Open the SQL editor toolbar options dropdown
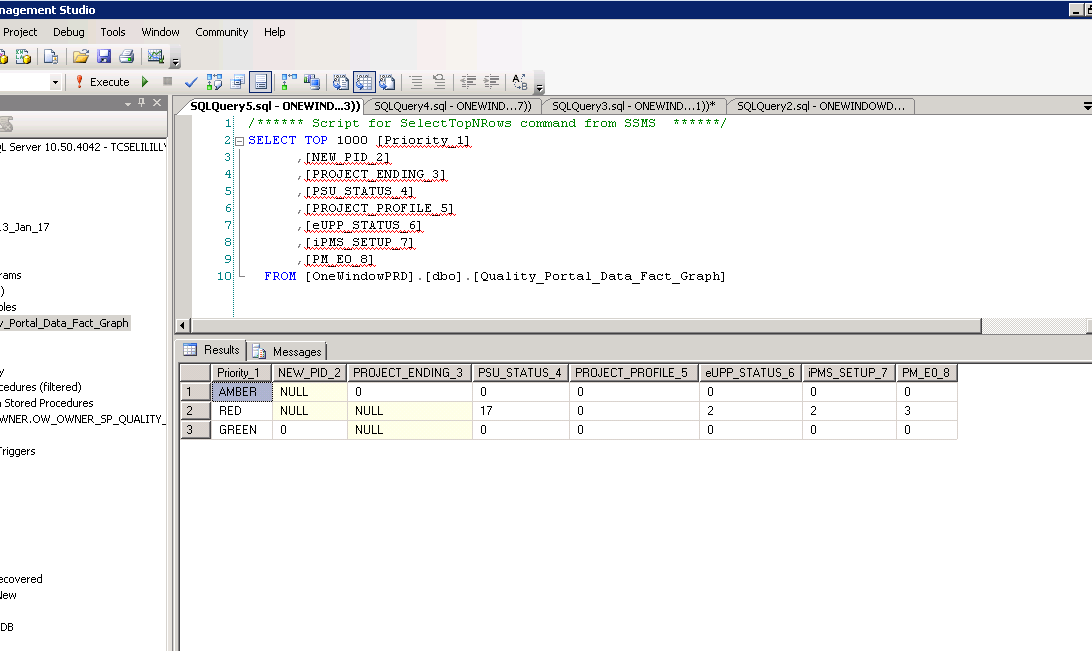 pyautogui.click(x=540, y=86)
